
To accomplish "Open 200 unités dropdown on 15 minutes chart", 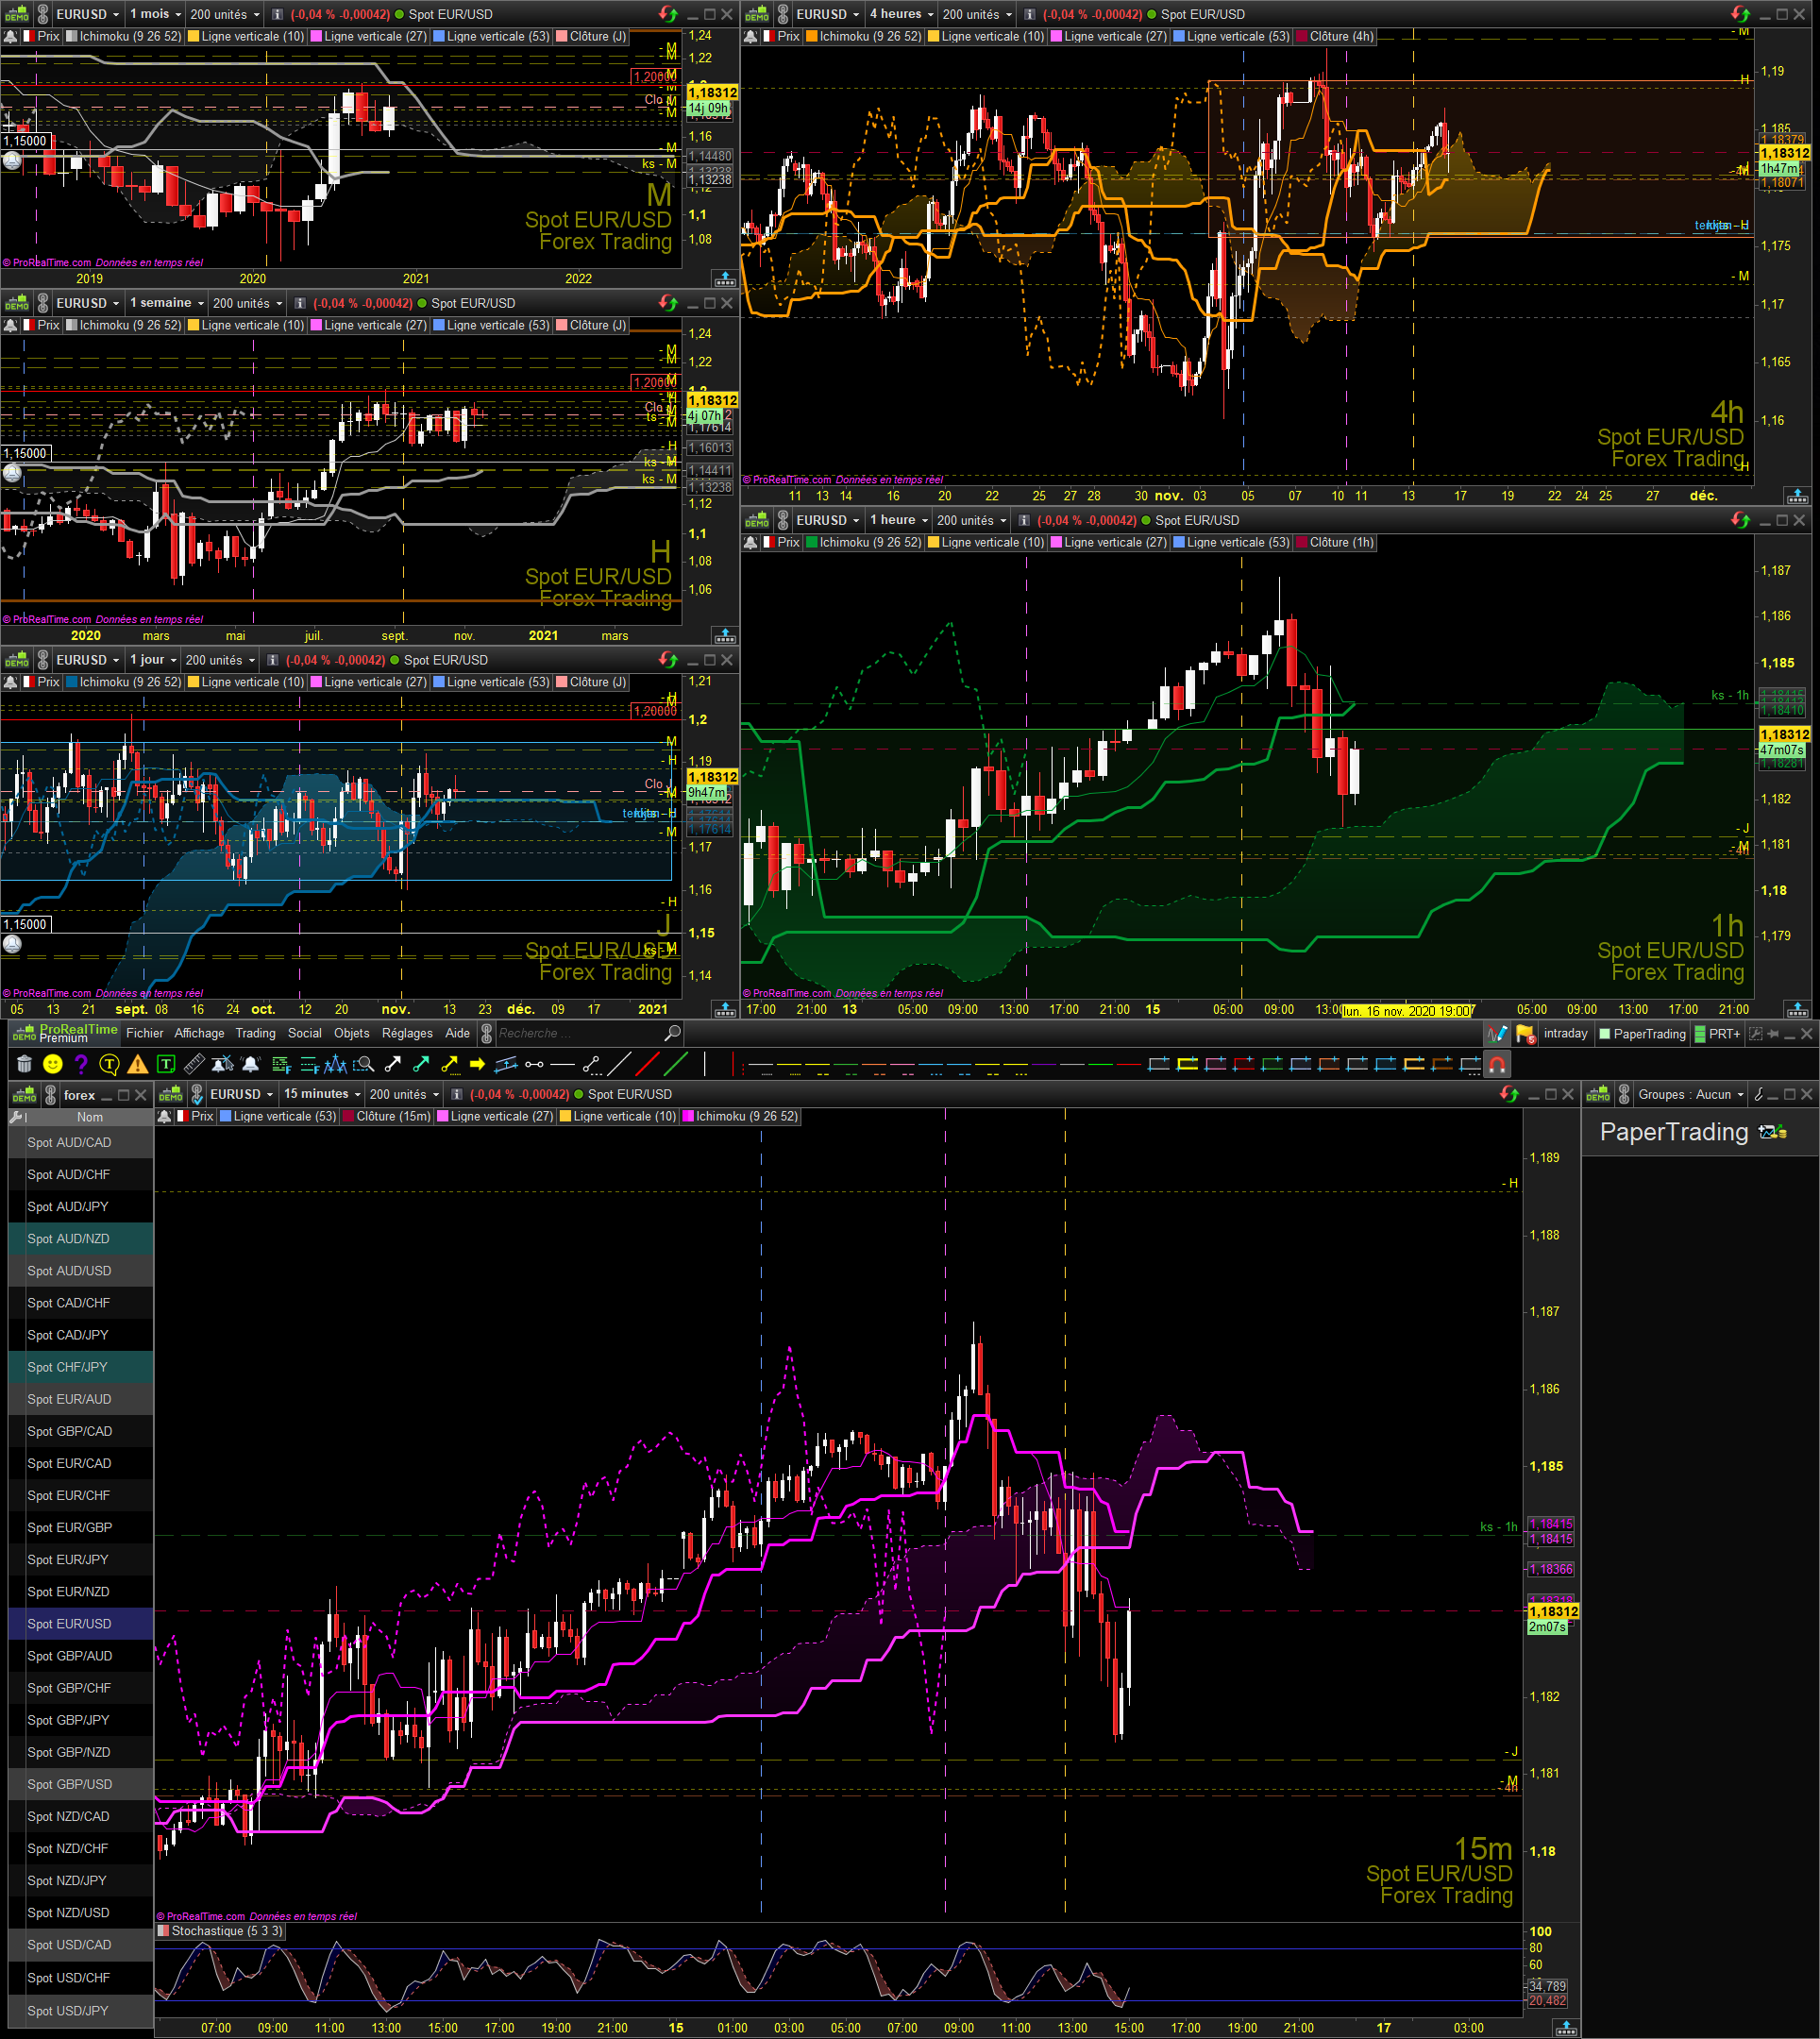I will point(404,1094).
